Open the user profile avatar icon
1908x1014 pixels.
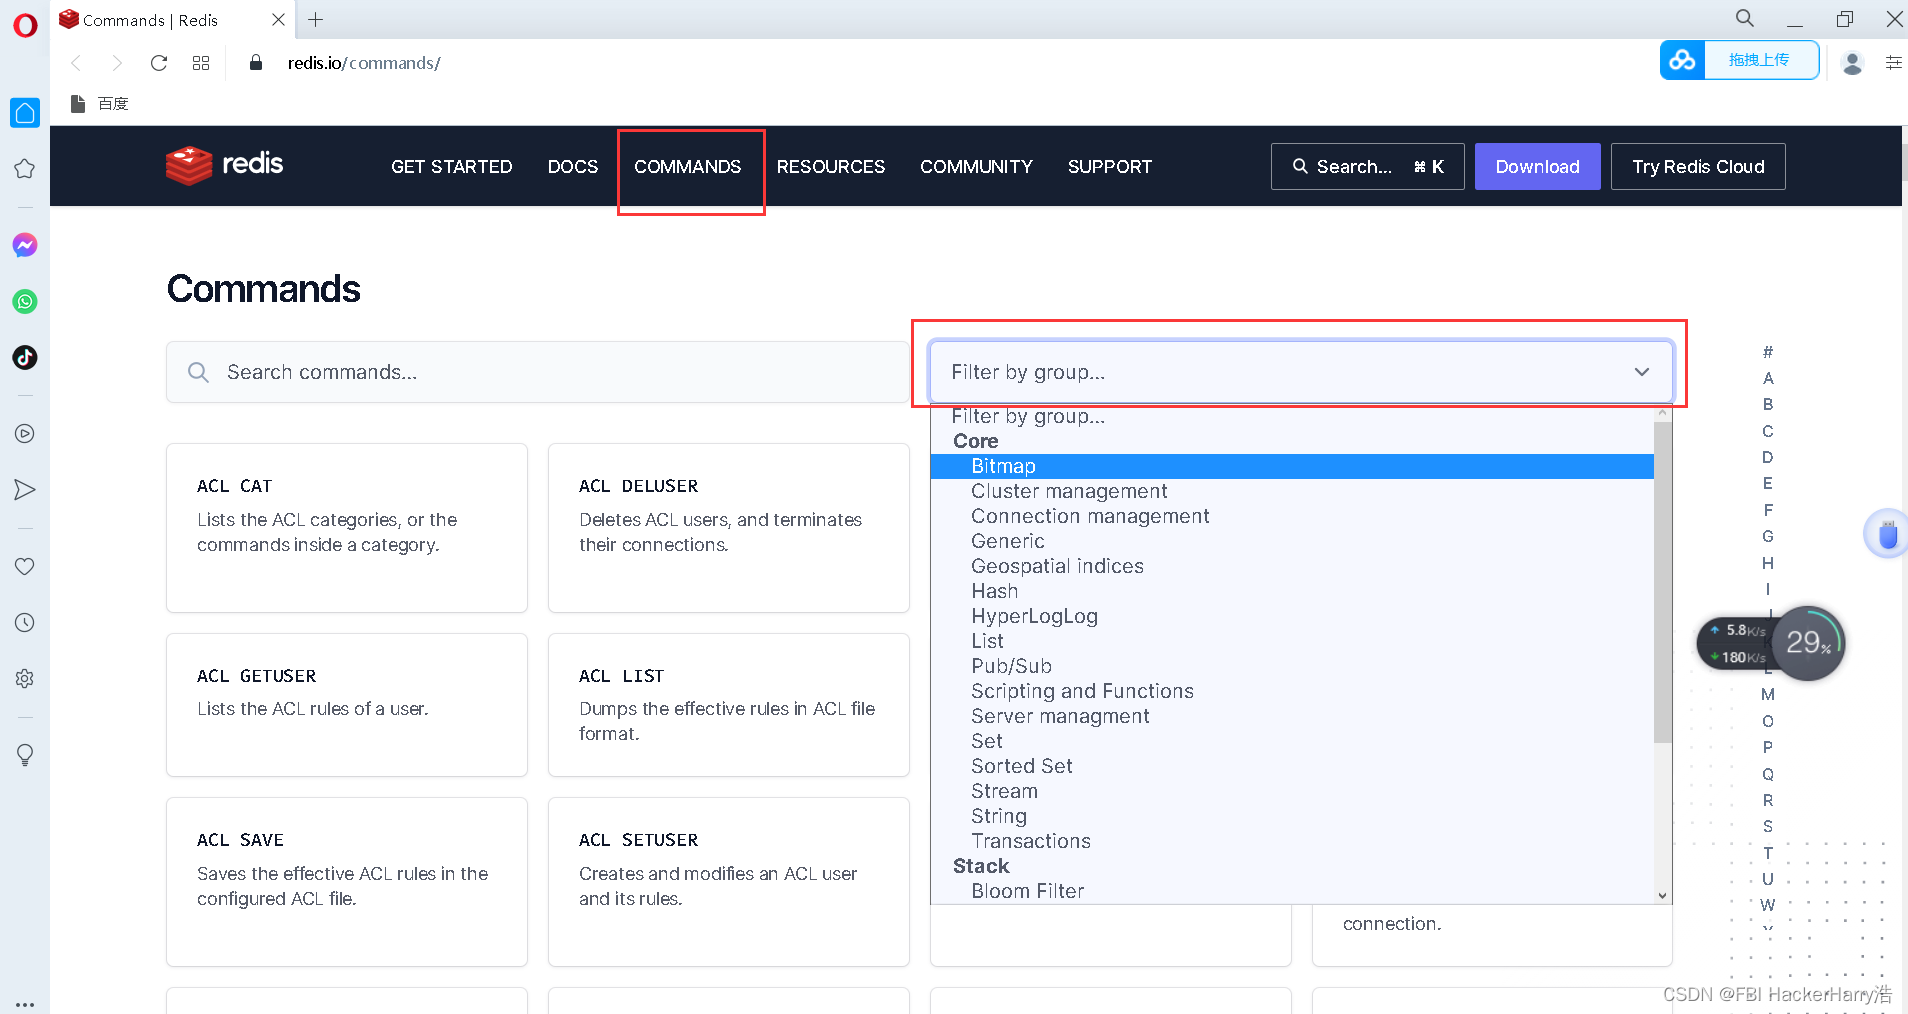click(x=1852, y=63)
